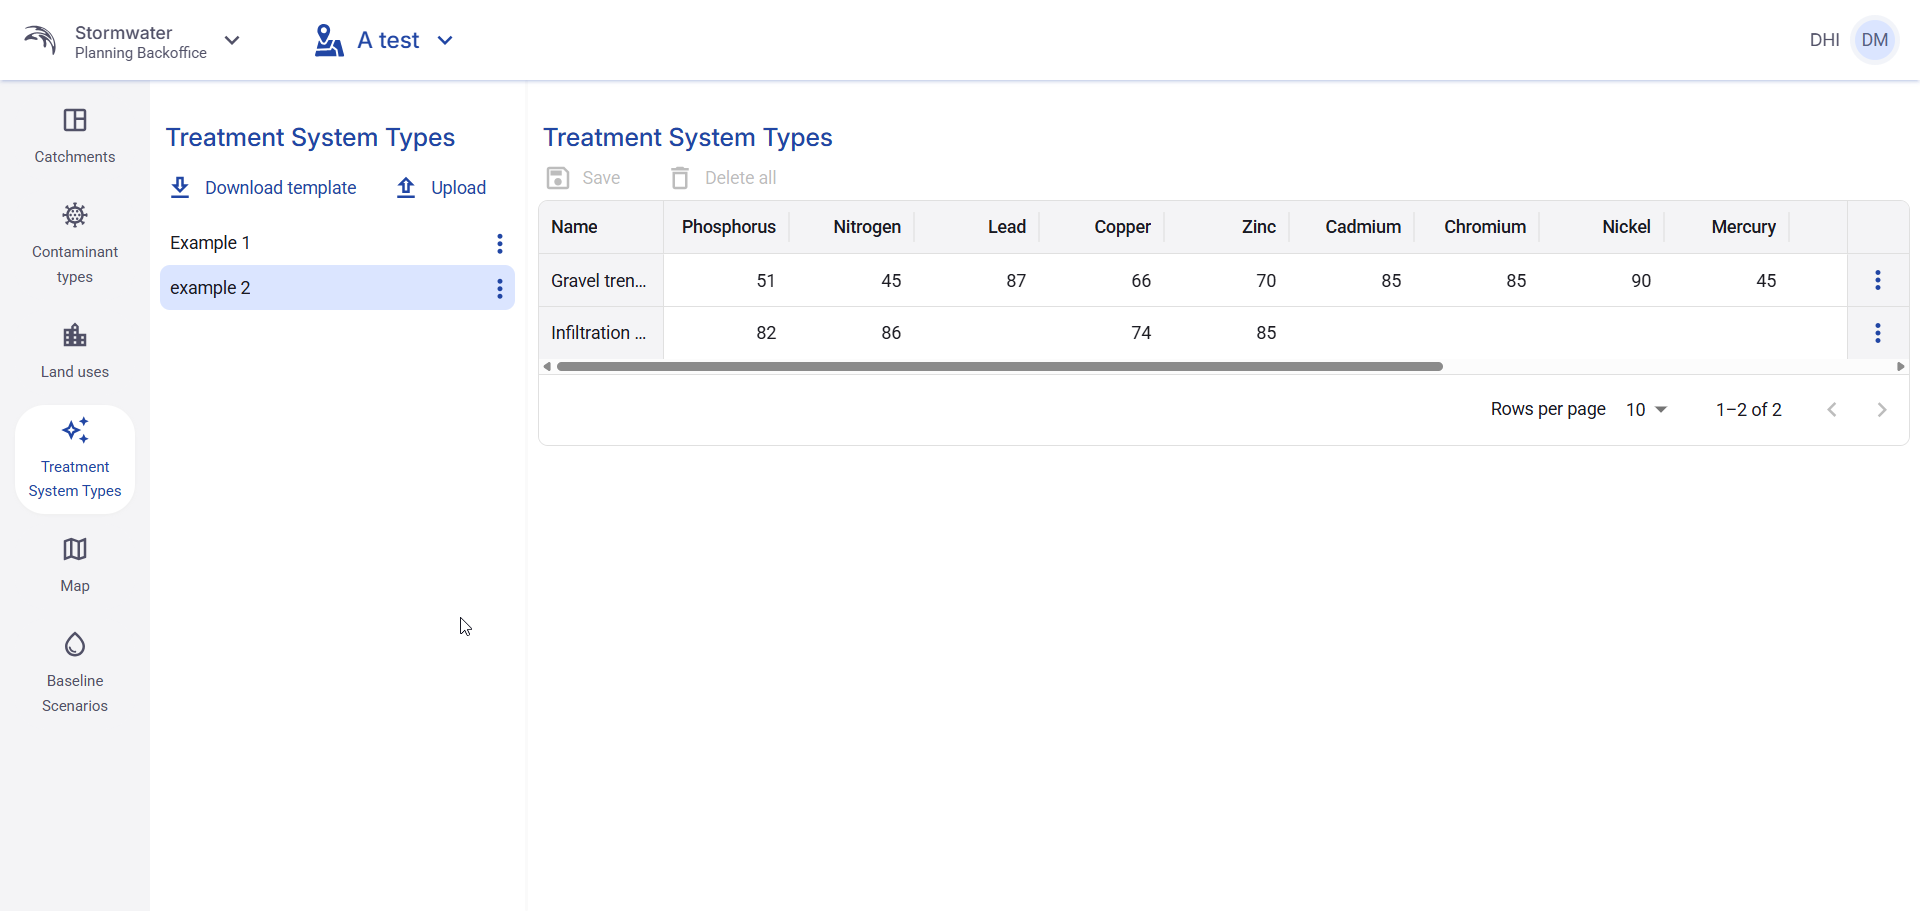Click the Upload button

click(441, 188)
